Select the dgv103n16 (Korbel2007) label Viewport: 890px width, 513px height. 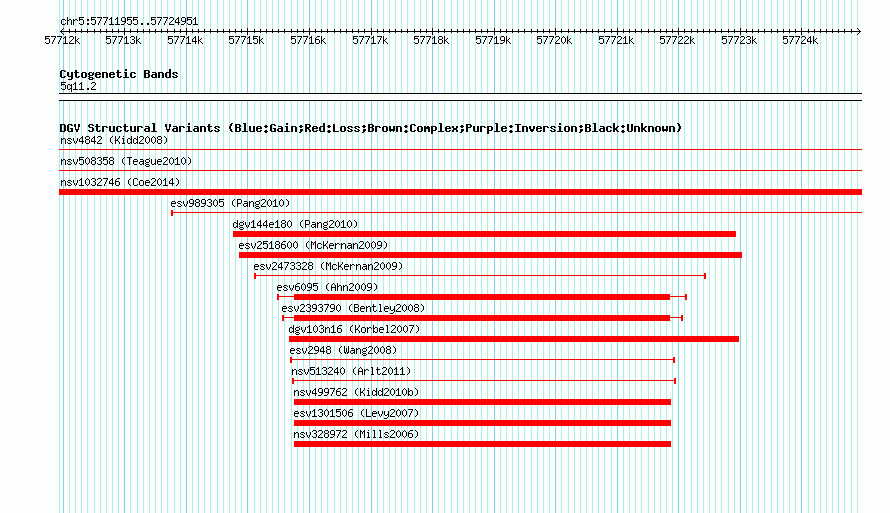click(354, 329)
